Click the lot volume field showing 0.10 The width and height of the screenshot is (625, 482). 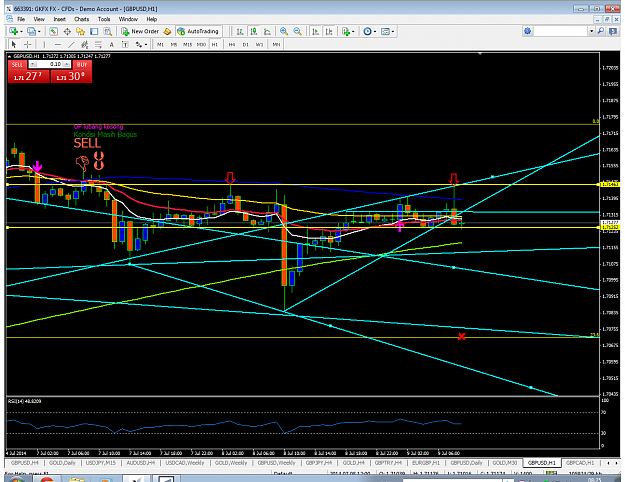coord(50,64)
